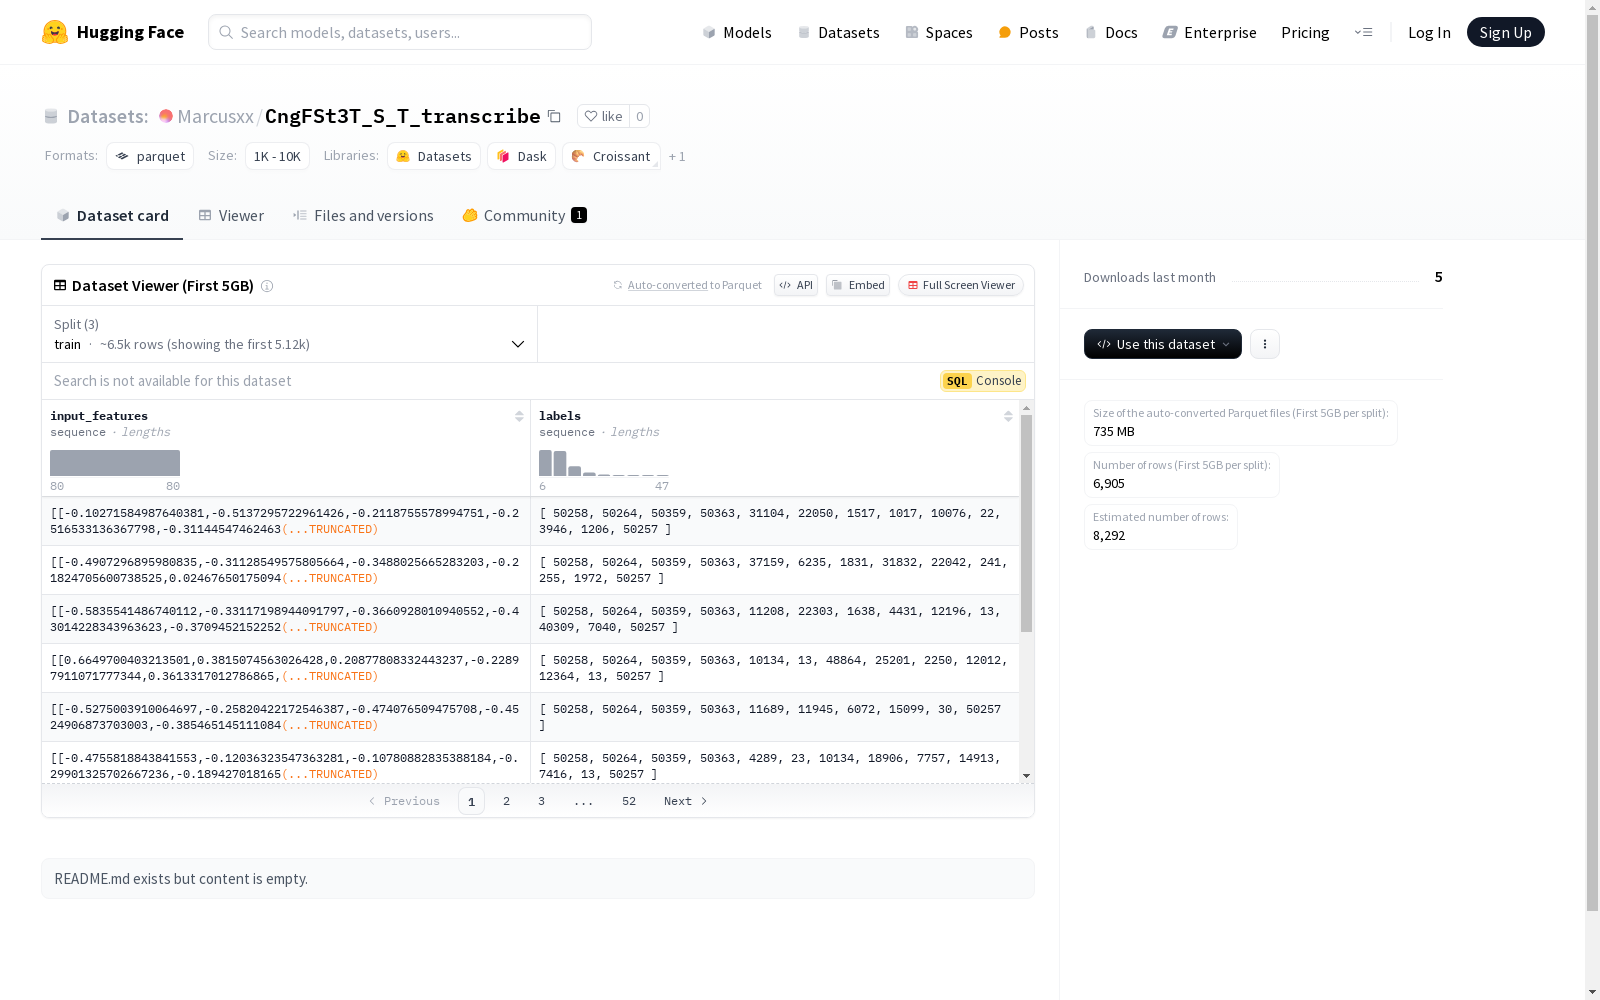Select the parquet format tag
The image size is (1600, 1000).
click(x=150, y=156)
